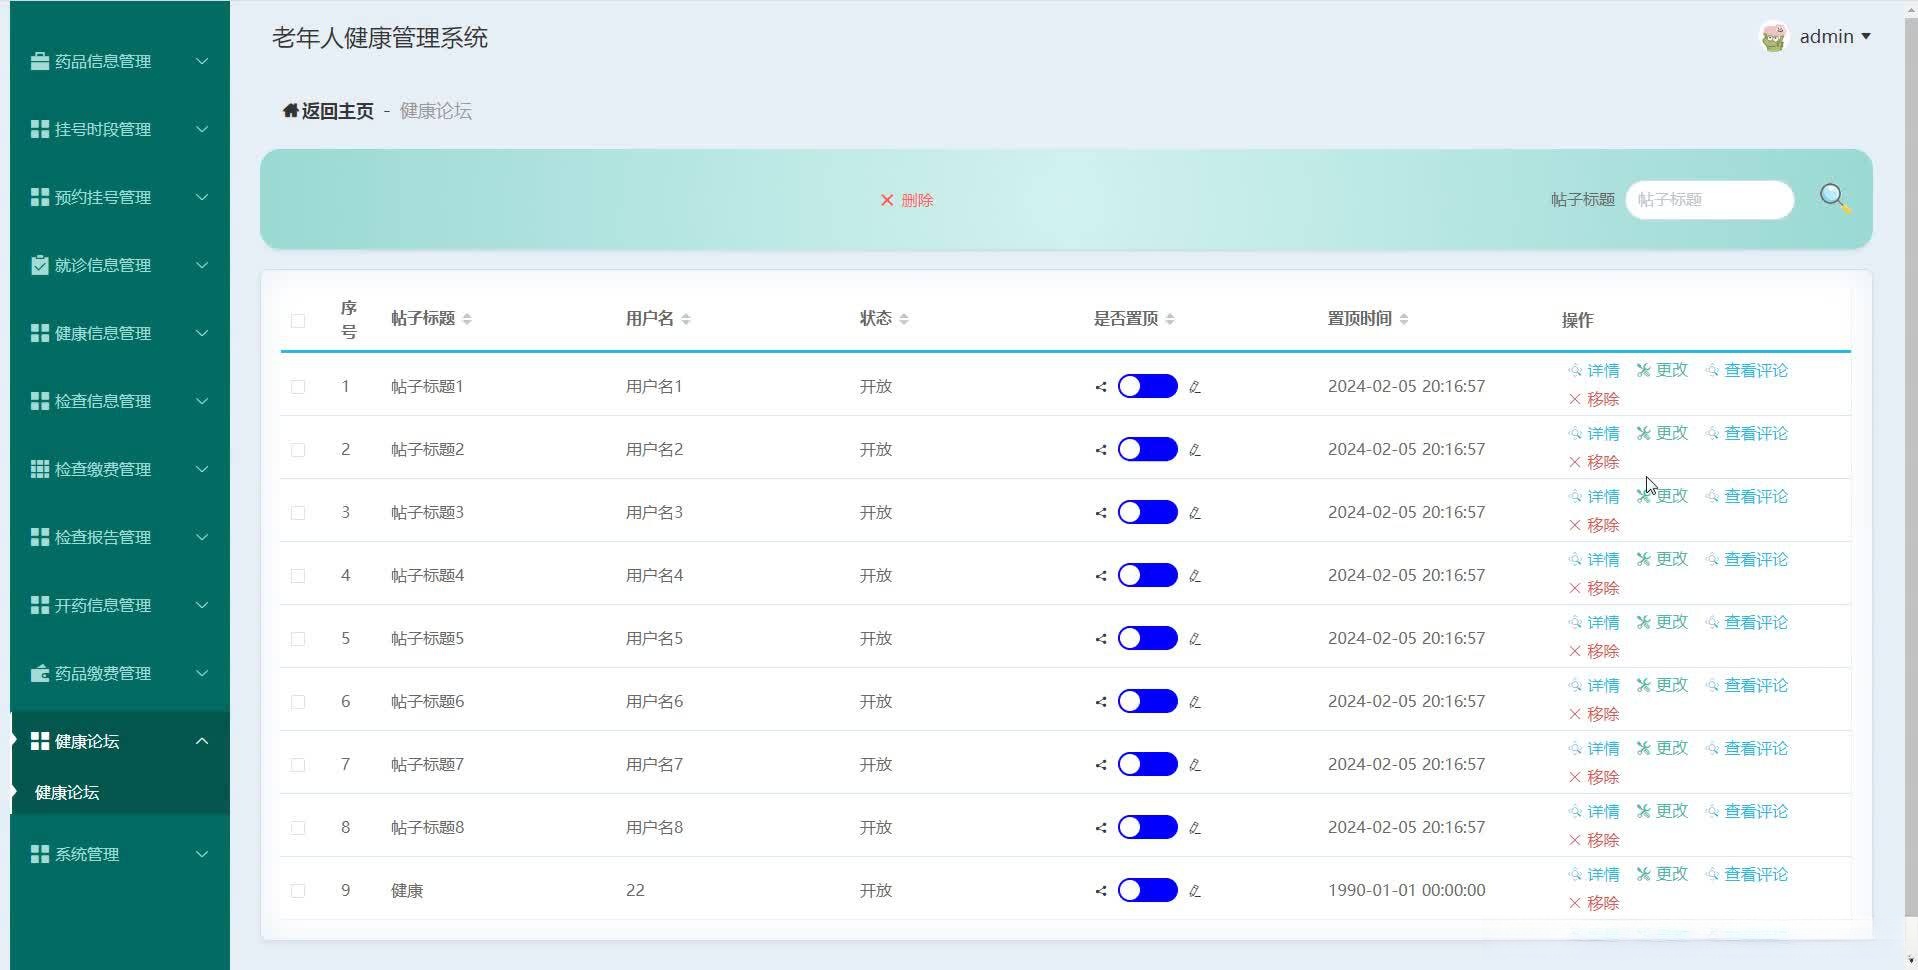Viewport: 1918px width, 970px height.
Task: Click the share icon in row 帖子标题1
Action: click(x=1101, y=387)
